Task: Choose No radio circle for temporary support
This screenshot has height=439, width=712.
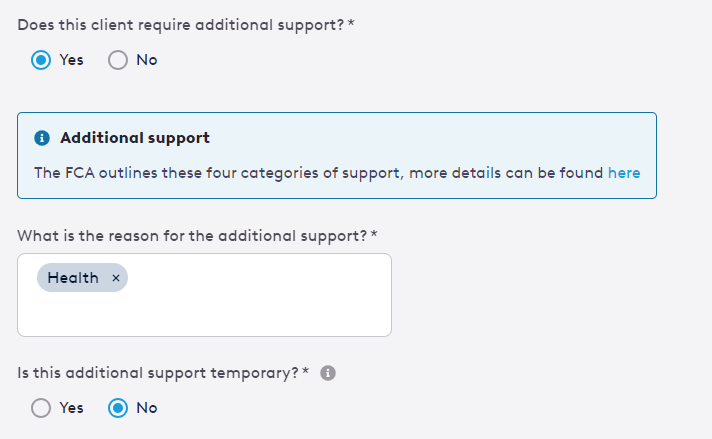Action: coord(118,408)
